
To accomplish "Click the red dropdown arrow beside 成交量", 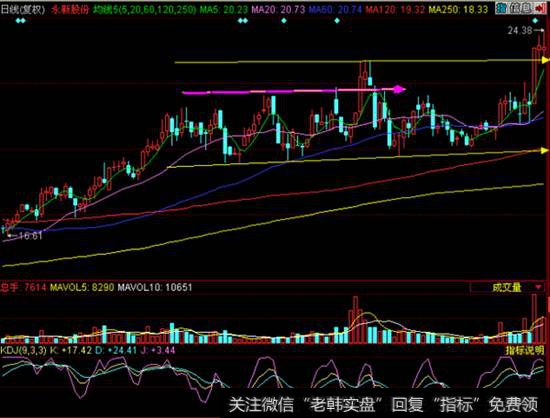I will (x=538, y=288).
